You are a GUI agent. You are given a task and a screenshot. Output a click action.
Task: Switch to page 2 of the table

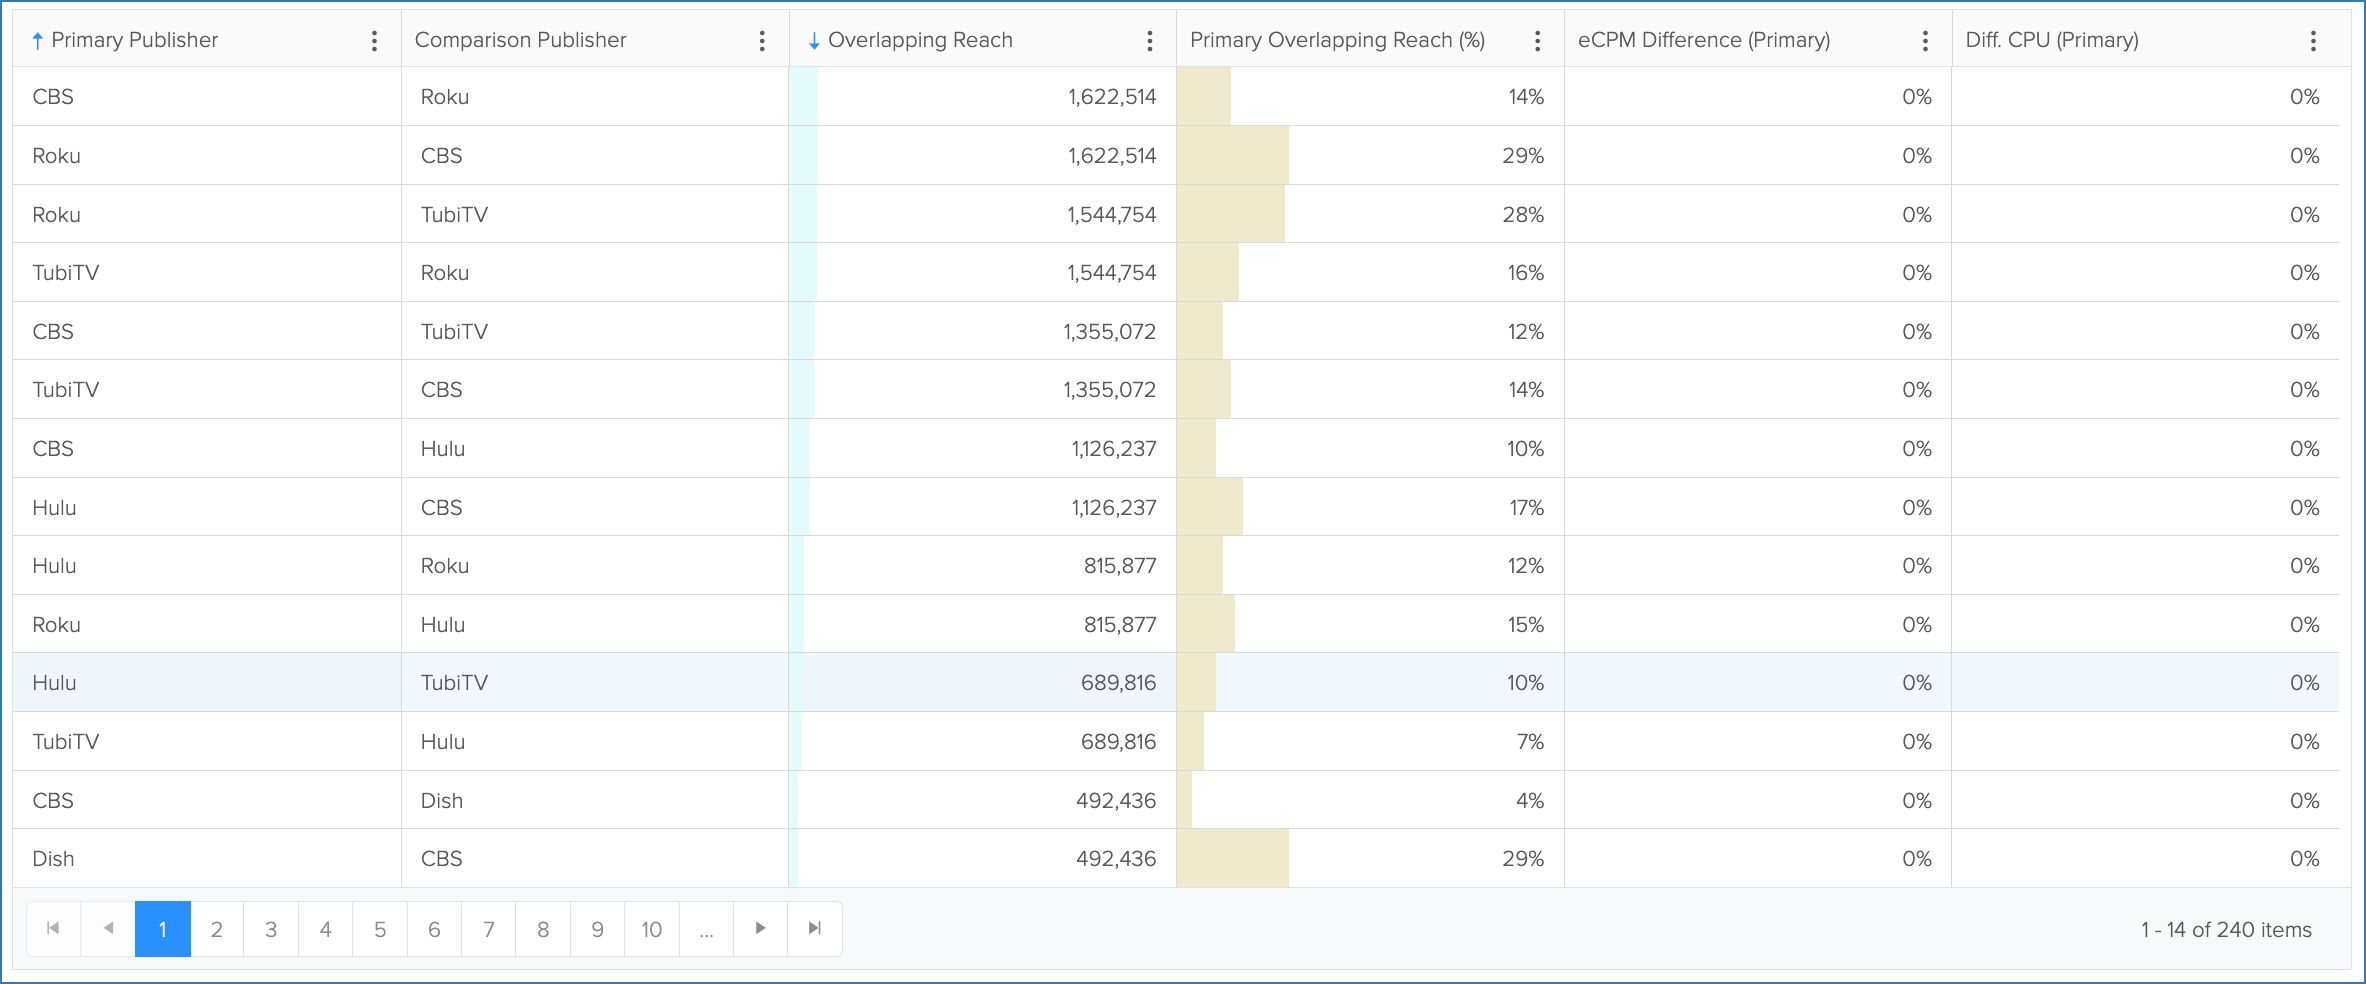click(x=217, y=929)
